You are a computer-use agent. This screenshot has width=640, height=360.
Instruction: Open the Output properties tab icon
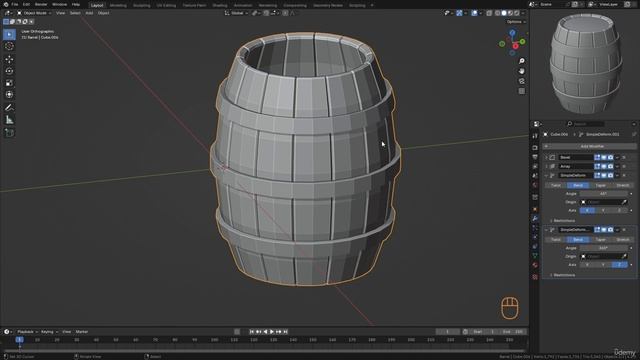pos(535,157)
